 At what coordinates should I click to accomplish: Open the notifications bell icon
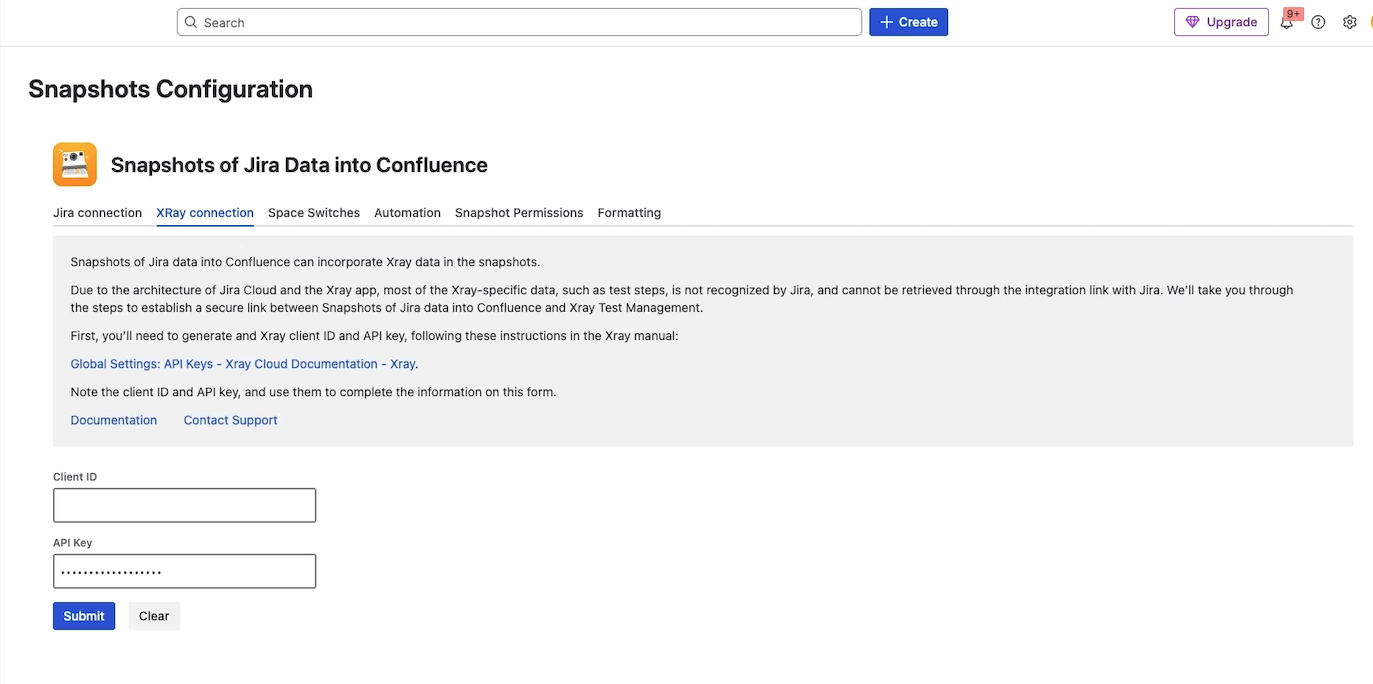click(1286, 23)
